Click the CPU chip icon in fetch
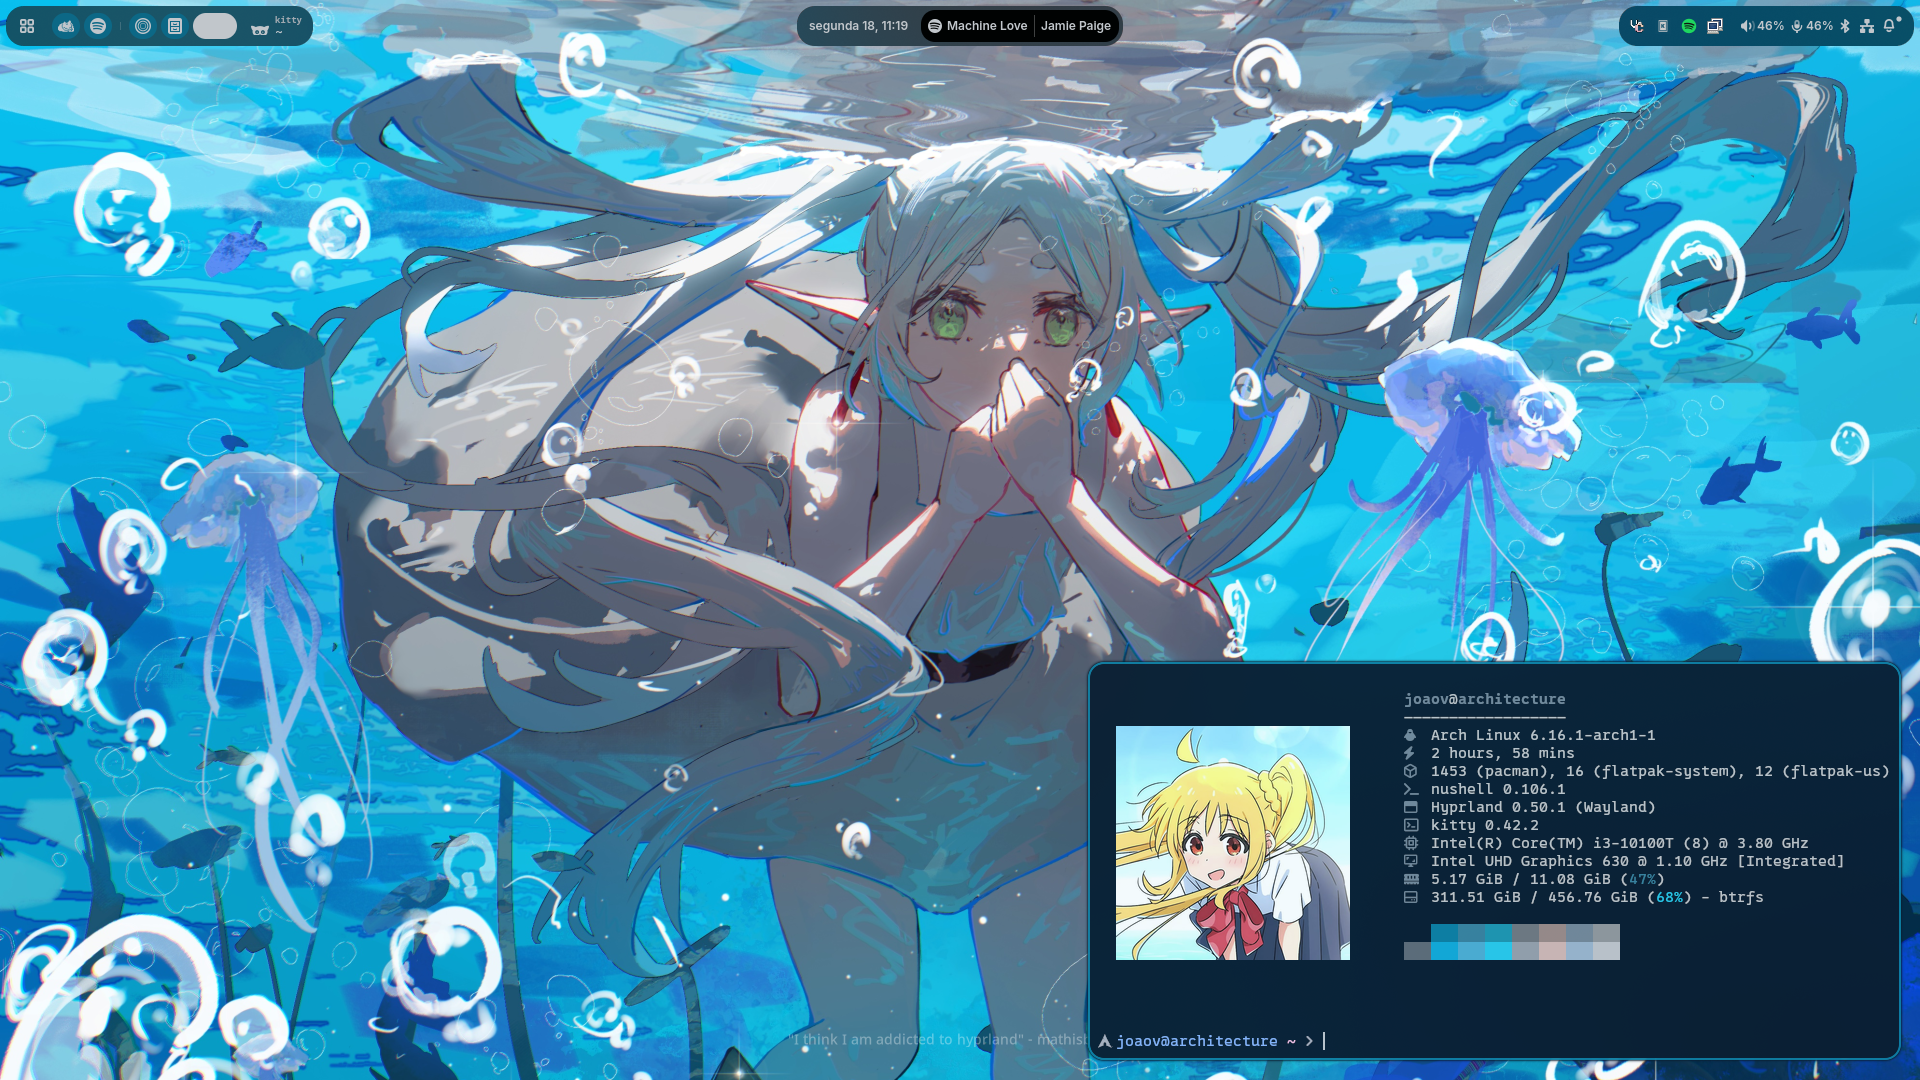Image resolution: width=1920 pixels, height=1080 pixels. 1411,843
